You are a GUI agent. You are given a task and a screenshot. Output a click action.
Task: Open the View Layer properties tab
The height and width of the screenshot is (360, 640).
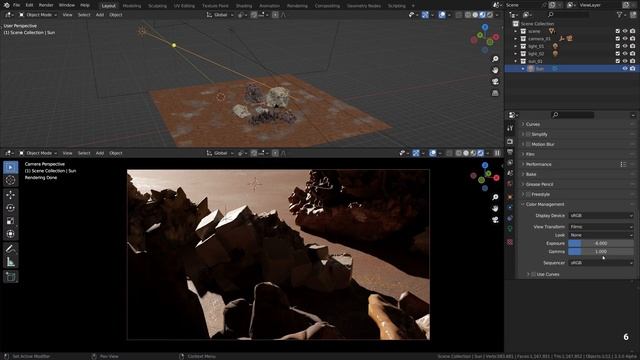510,162
